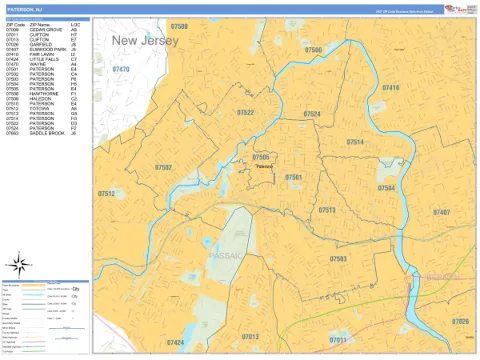Click the pale green Parks legend swatch

tap(33, 290)
